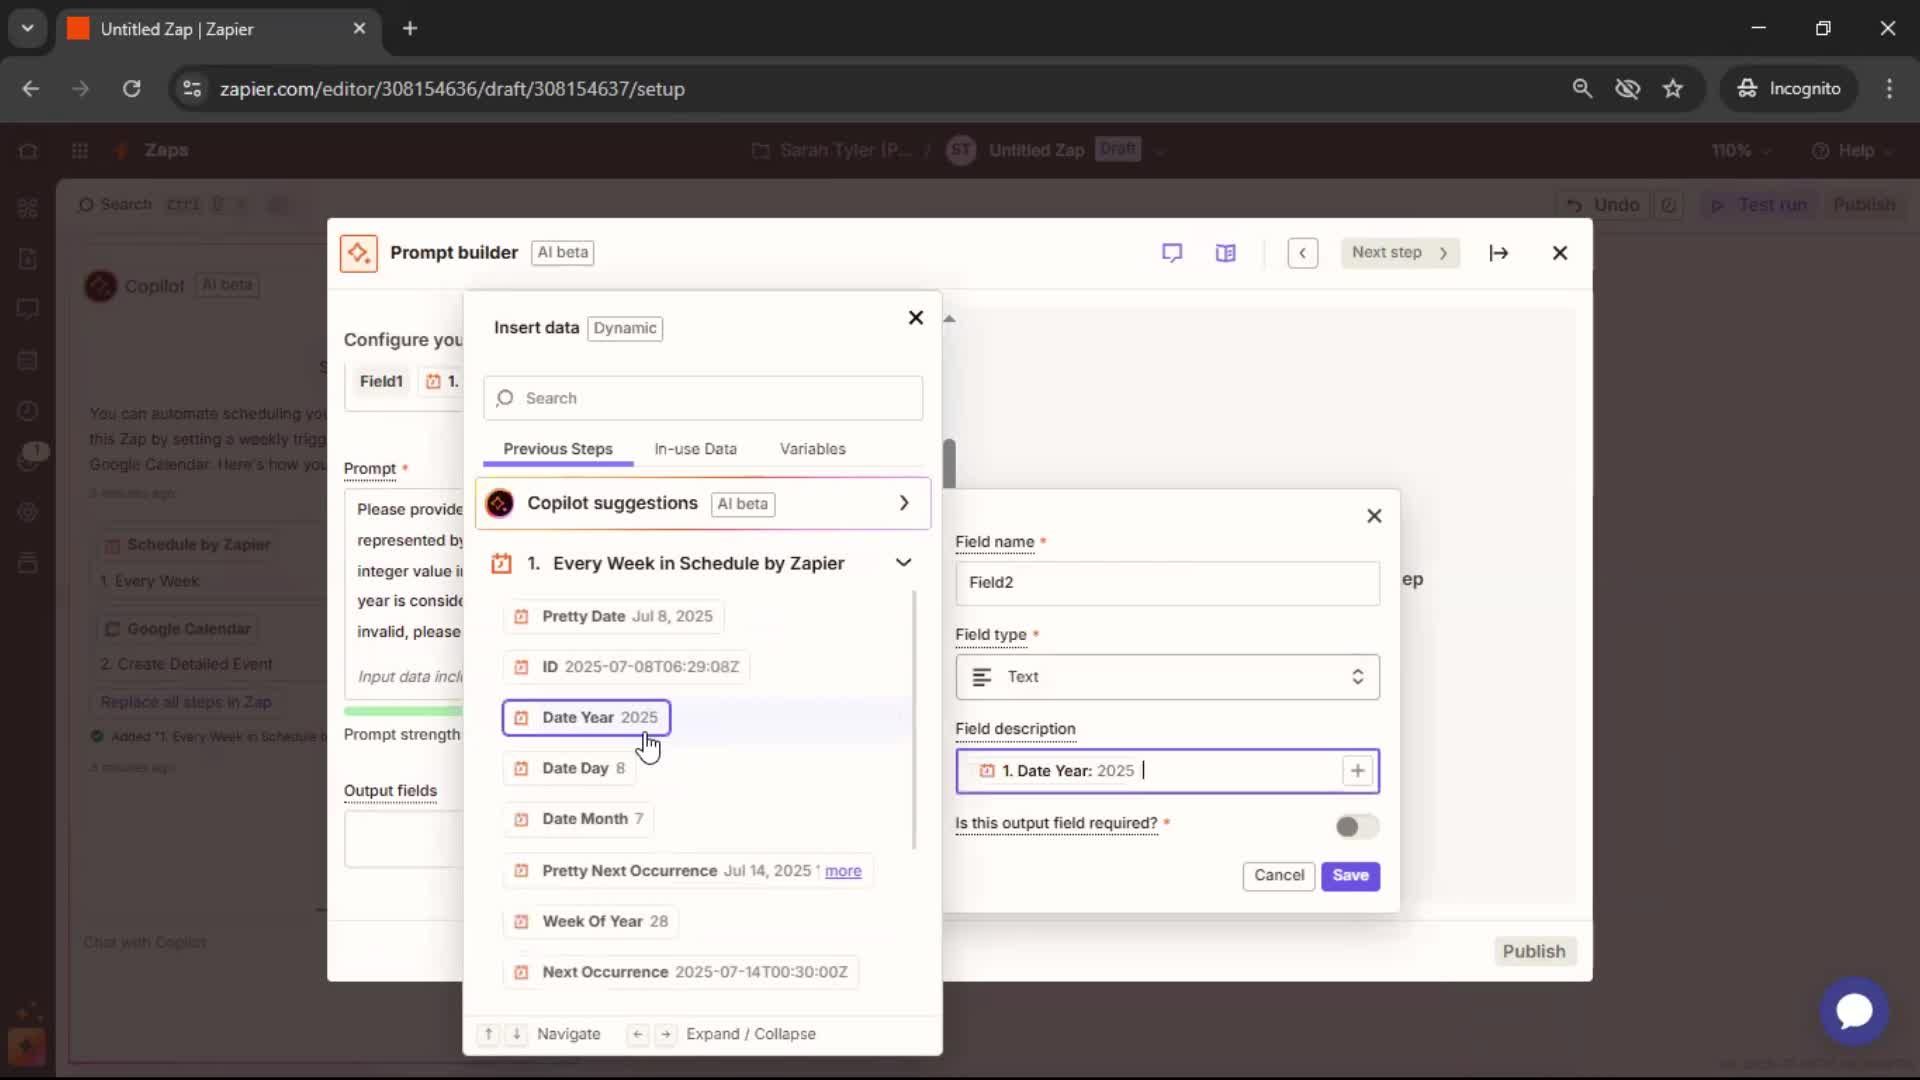Select the Pretty Next Occurrence data pill
The image size is (1920, 1080).
pos(689,871)
